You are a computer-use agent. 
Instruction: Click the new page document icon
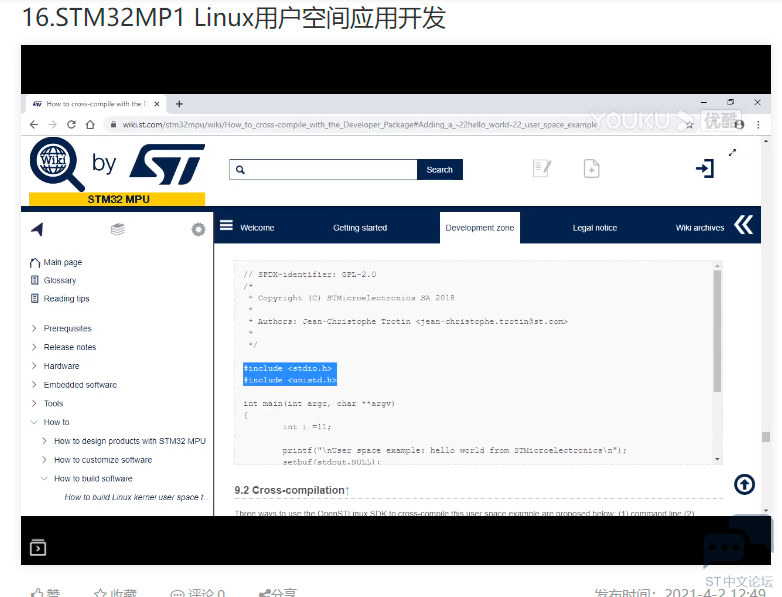pyautogui.click(x=591, y=169)
